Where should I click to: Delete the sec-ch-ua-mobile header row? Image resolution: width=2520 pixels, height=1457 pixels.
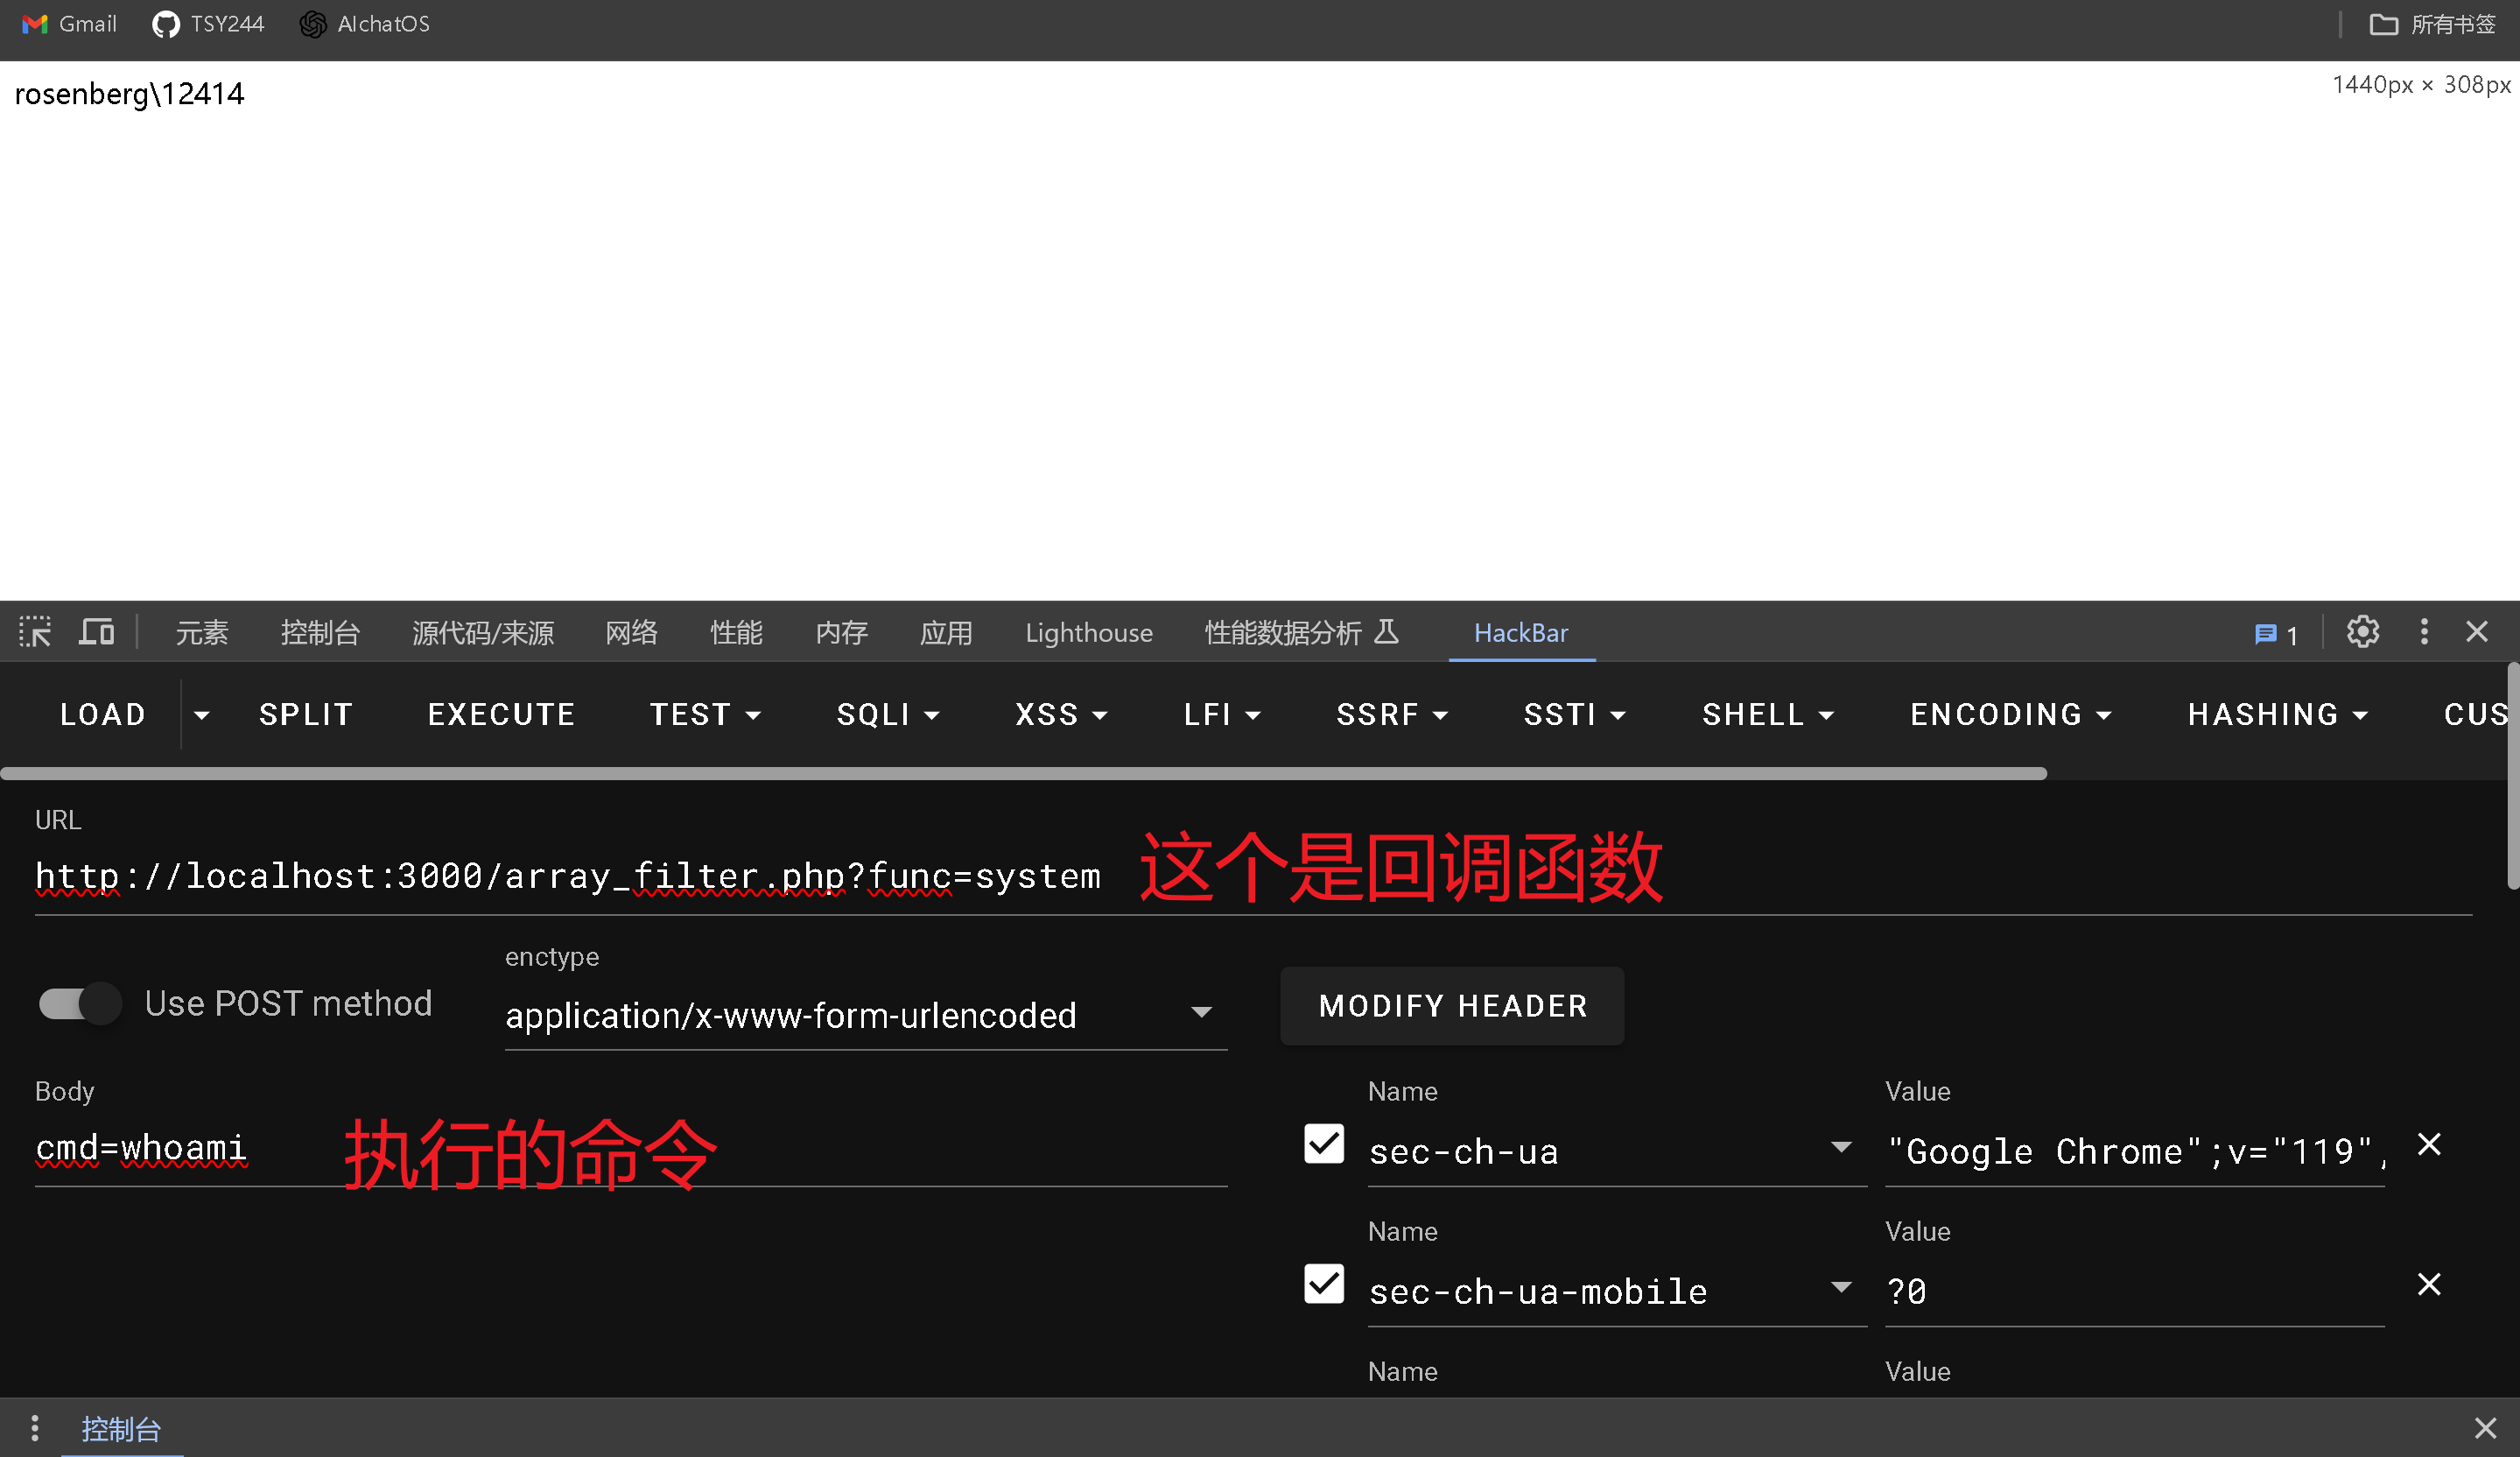(x=2428, y=1285)
